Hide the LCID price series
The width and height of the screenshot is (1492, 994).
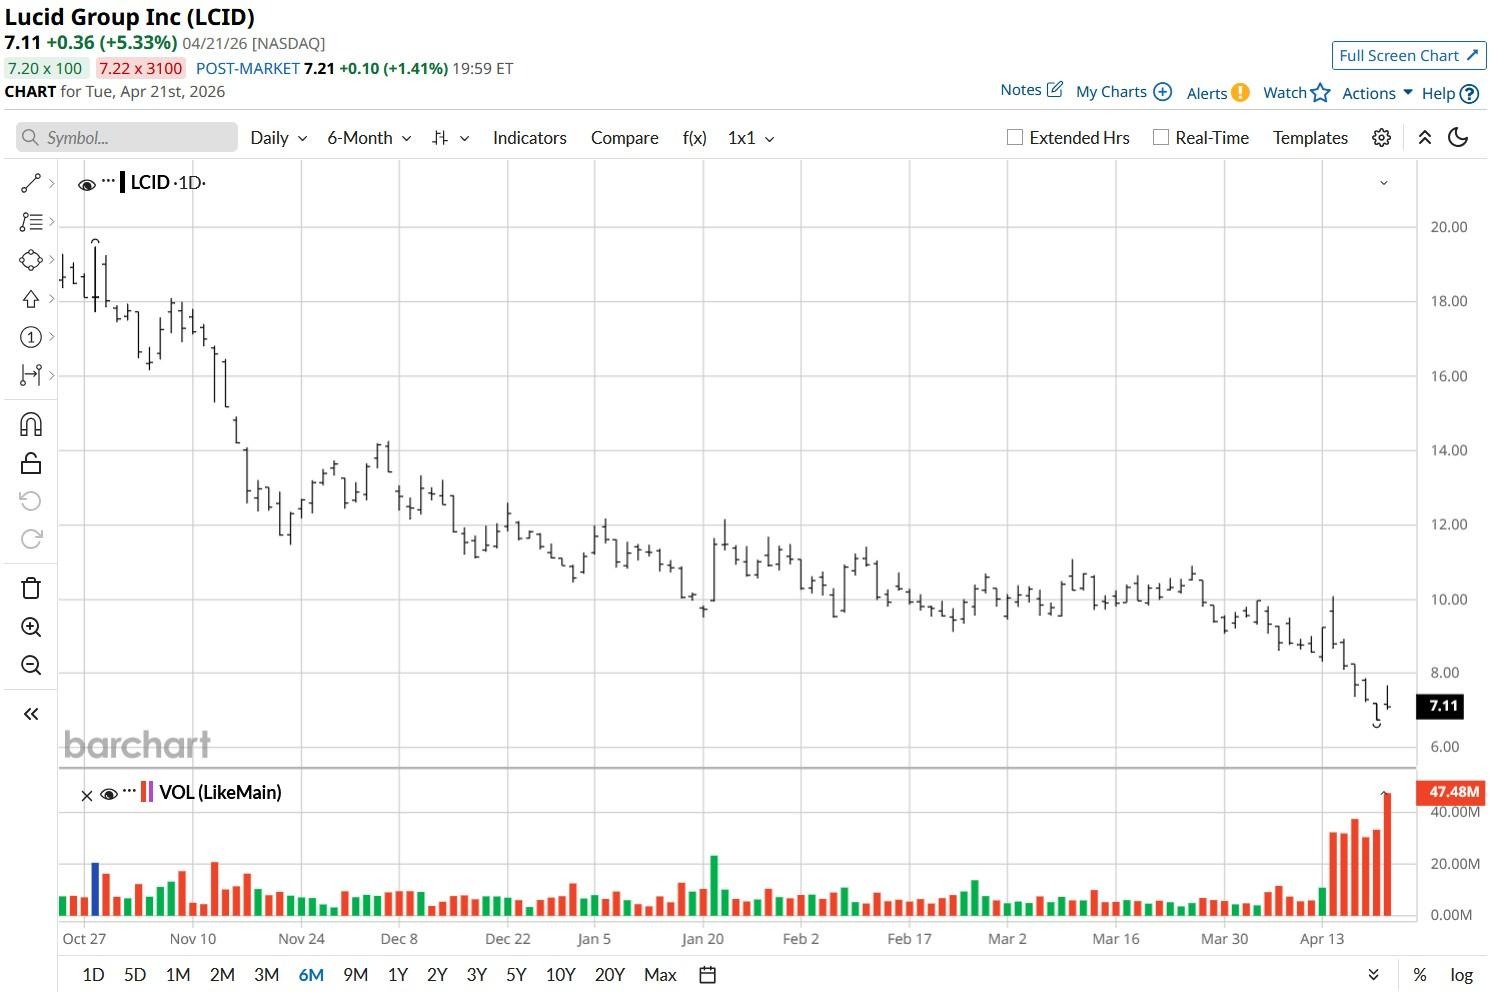[x=87, y=184]
